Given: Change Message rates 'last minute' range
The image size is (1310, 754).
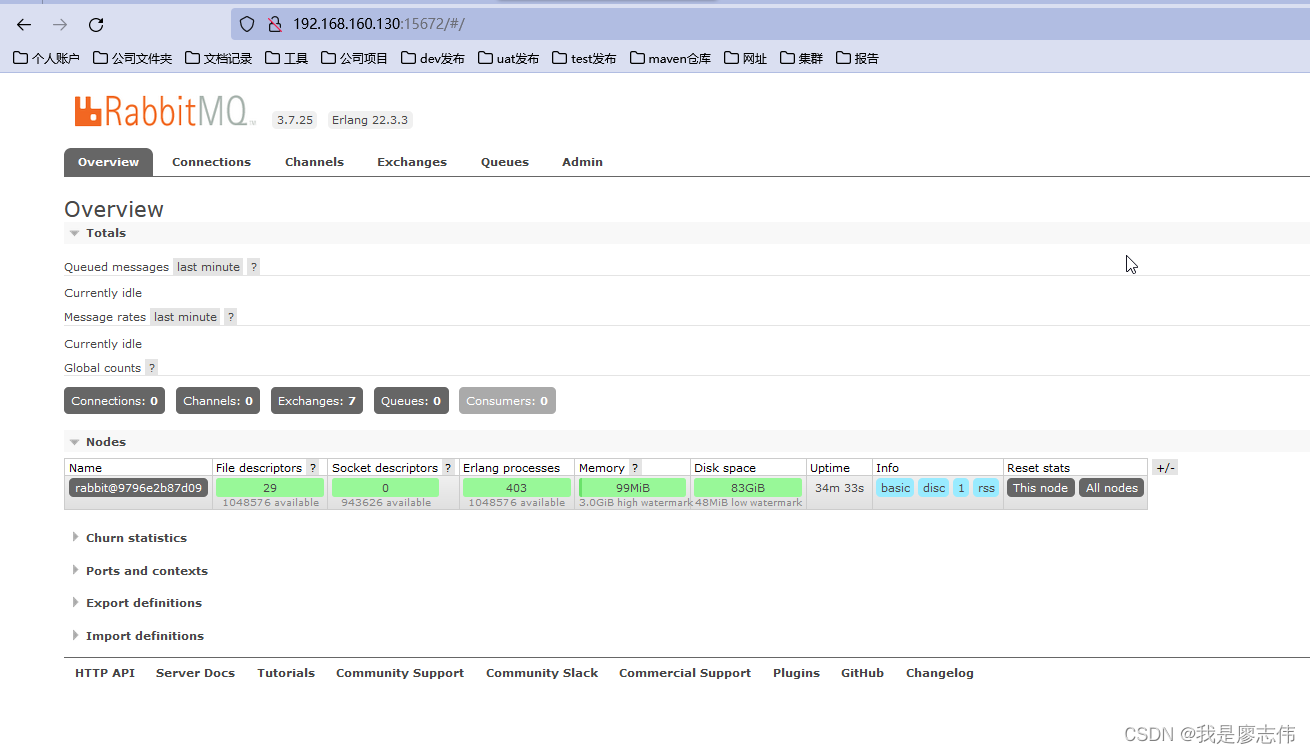Looking at the screenshot, I should pyautogui.click(x=185, y=317).
